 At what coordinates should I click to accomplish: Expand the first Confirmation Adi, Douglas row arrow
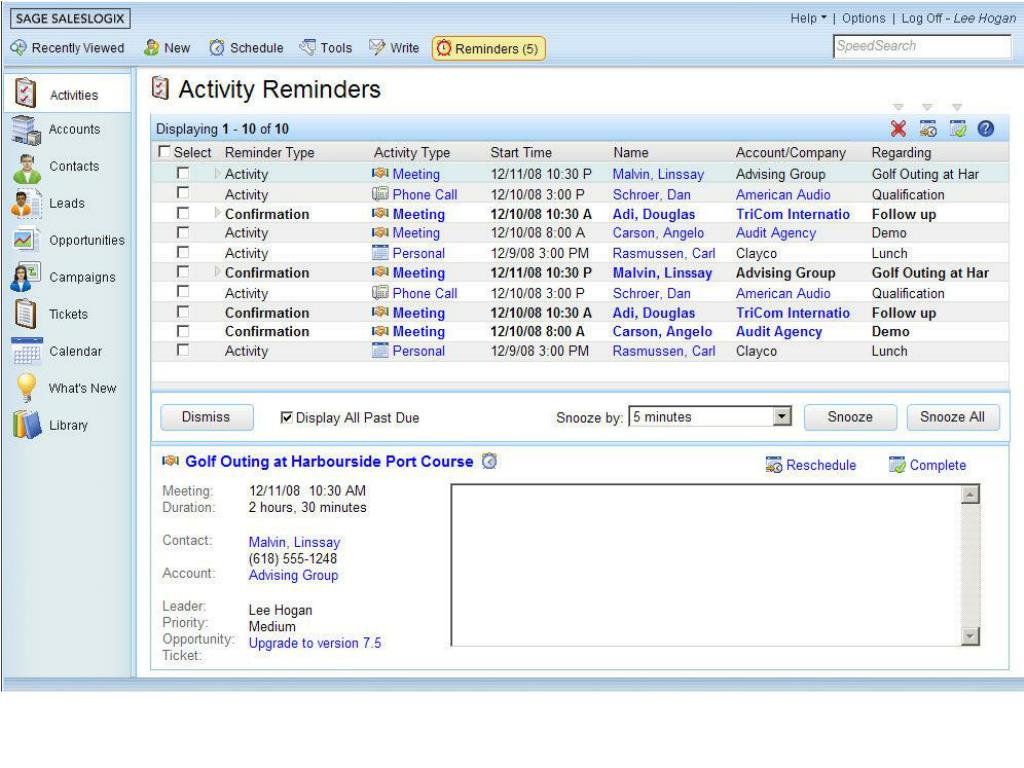[x=217, y=213]
